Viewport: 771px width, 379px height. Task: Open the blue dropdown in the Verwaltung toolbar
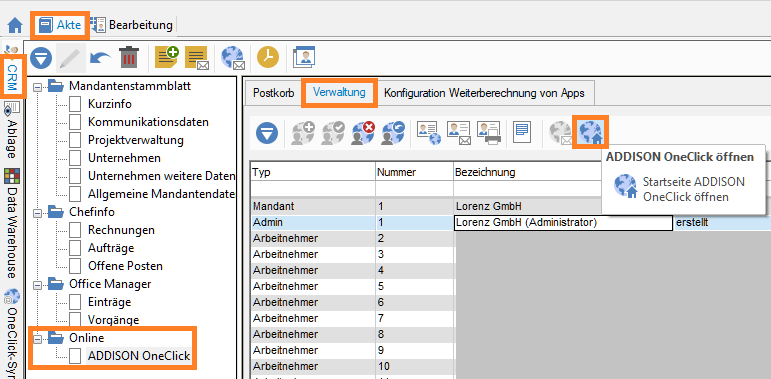pos(267,133)
